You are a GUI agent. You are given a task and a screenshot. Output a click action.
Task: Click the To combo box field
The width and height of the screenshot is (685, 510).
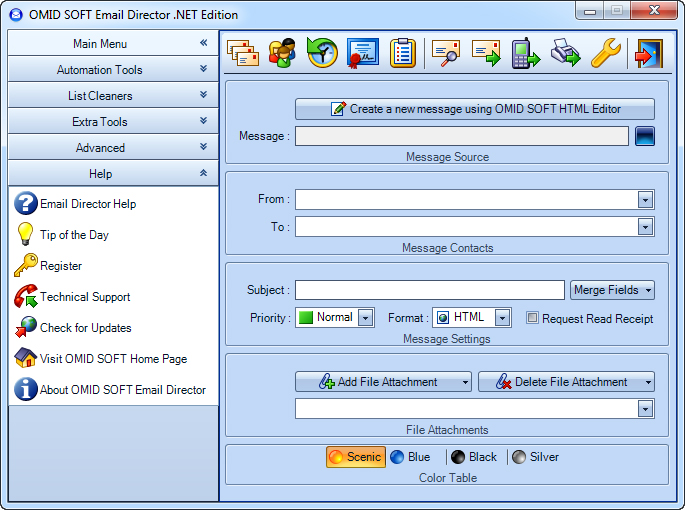[x=475, y=227]
